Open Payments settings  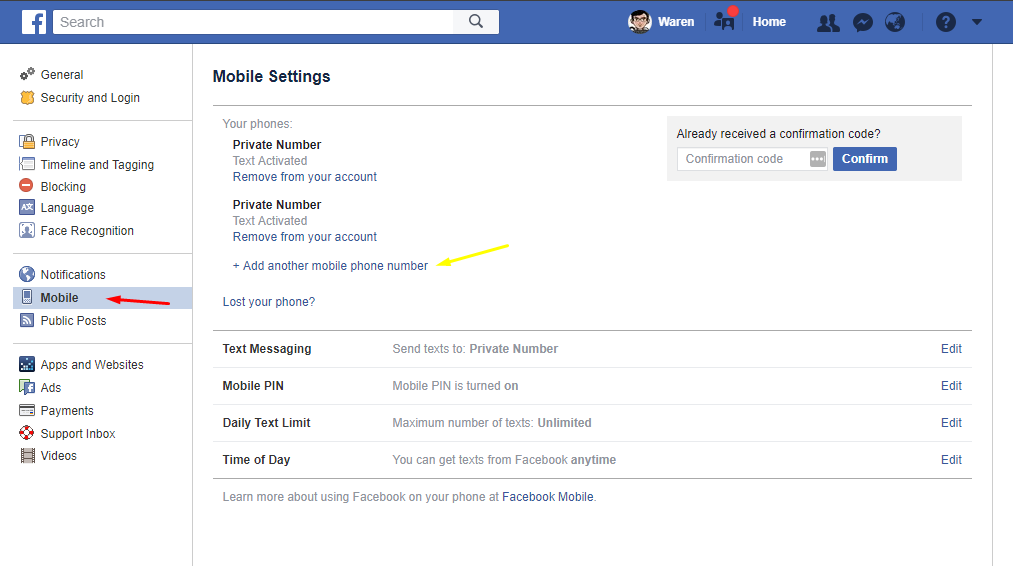(x=67, y=410)
